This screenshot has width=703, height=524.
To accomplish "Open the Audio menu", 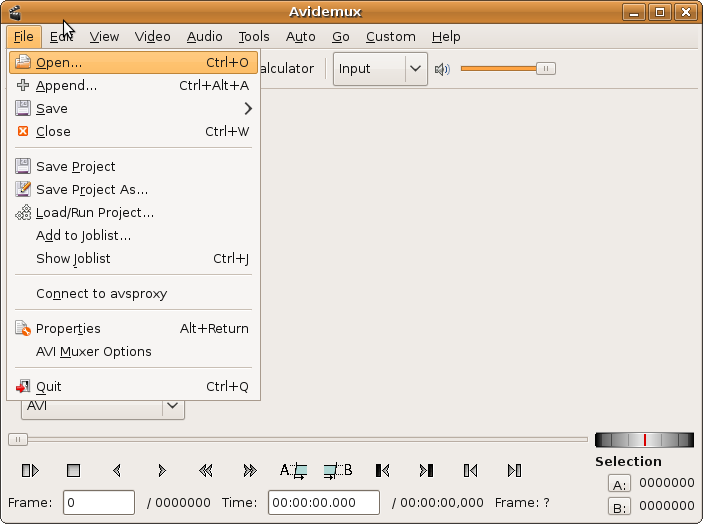I will pos(204,37).
